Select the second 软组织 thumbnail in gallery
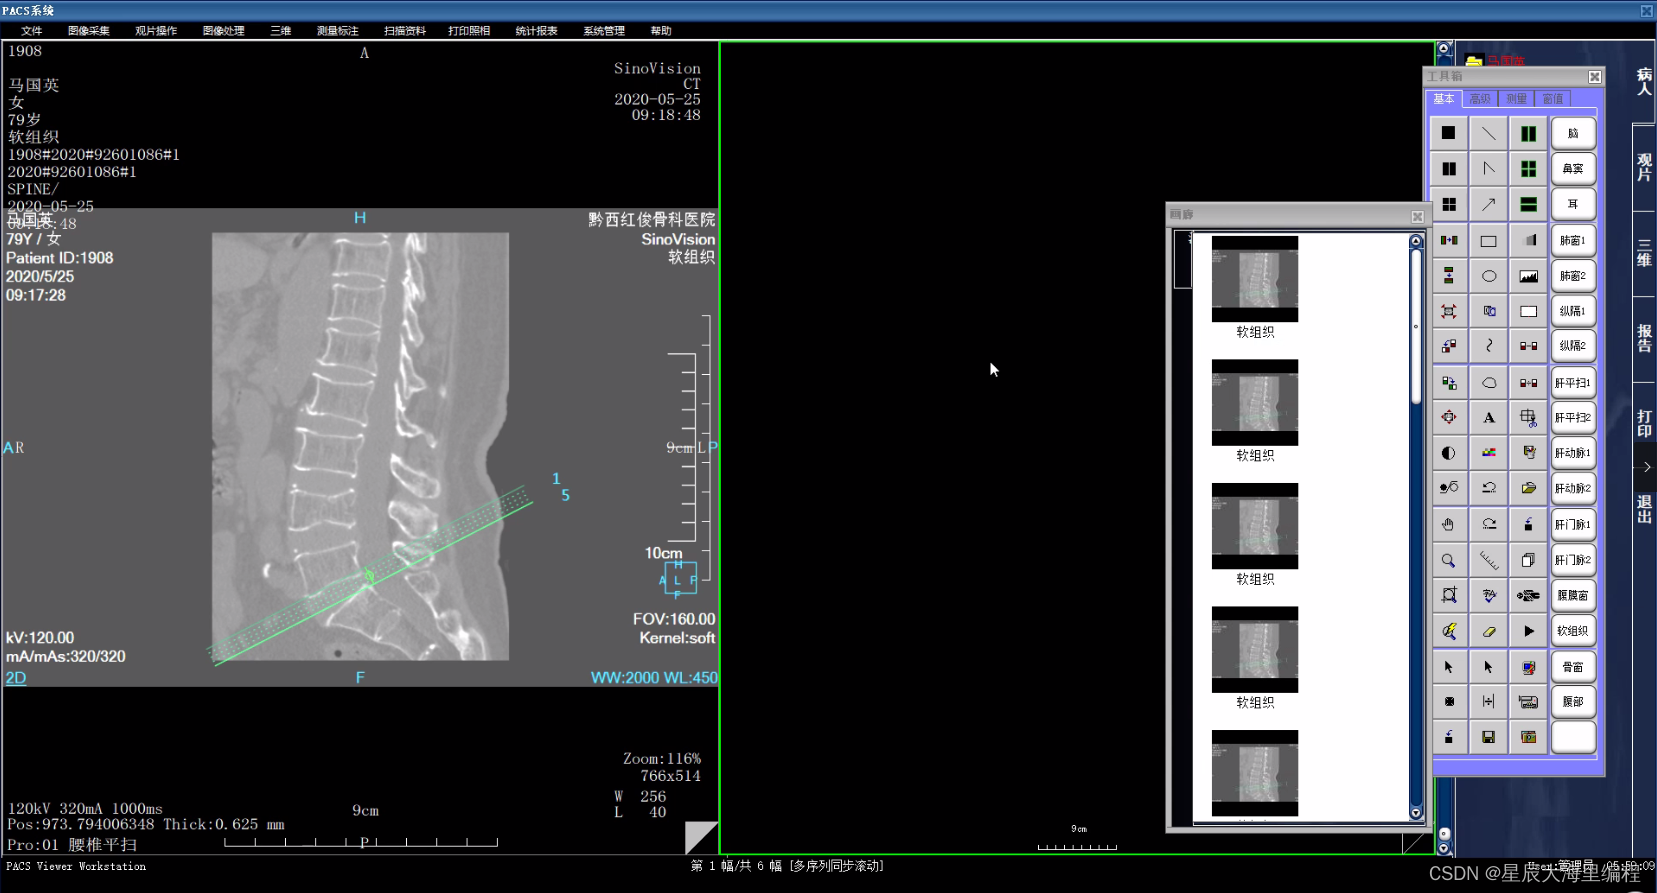The width and height of the screenshot is (1657, 893). pyautogui.click(x=1255, y=403)
